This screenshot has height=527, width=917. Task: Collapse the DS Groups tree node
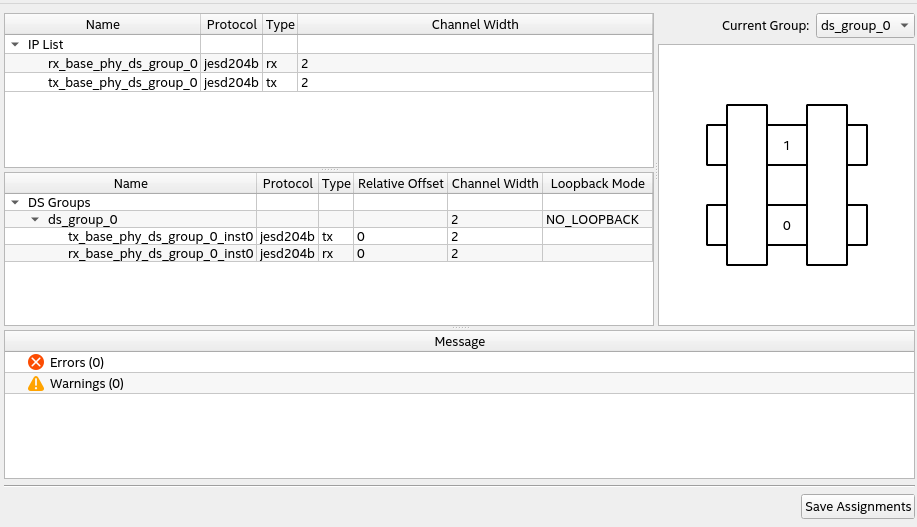[16, 202]
